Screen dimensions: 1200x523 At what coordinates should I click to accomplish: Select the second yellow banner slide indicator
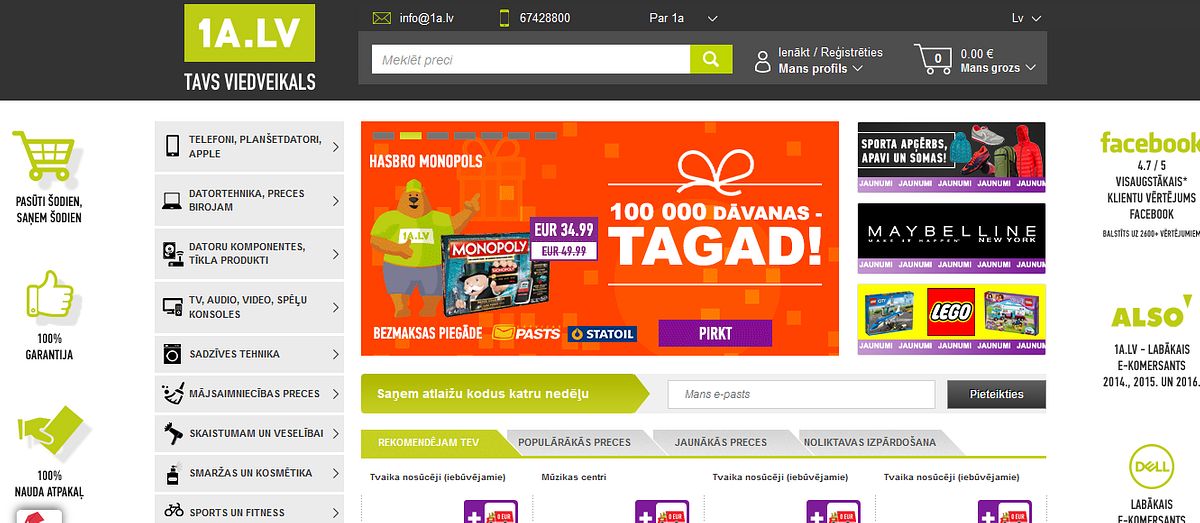pyautogui.click(x=411, y=135)
